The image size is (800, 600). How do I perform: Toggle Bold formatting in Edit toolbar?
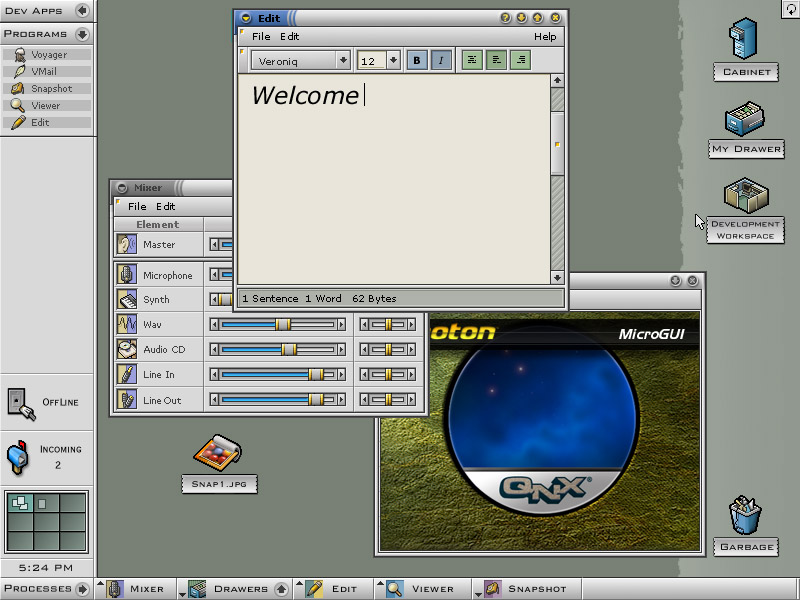point(417,60)
